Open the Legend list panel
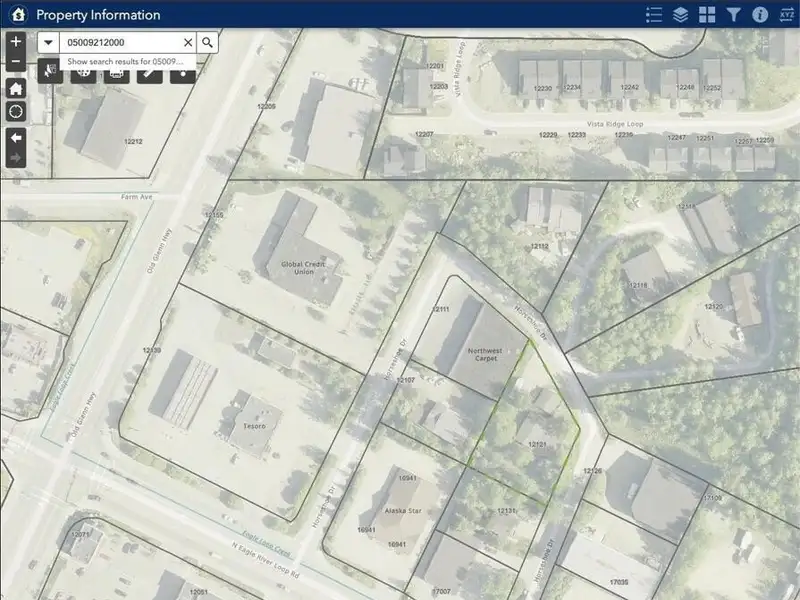This screenshot has width=800, height=600. tap(655, 15)
